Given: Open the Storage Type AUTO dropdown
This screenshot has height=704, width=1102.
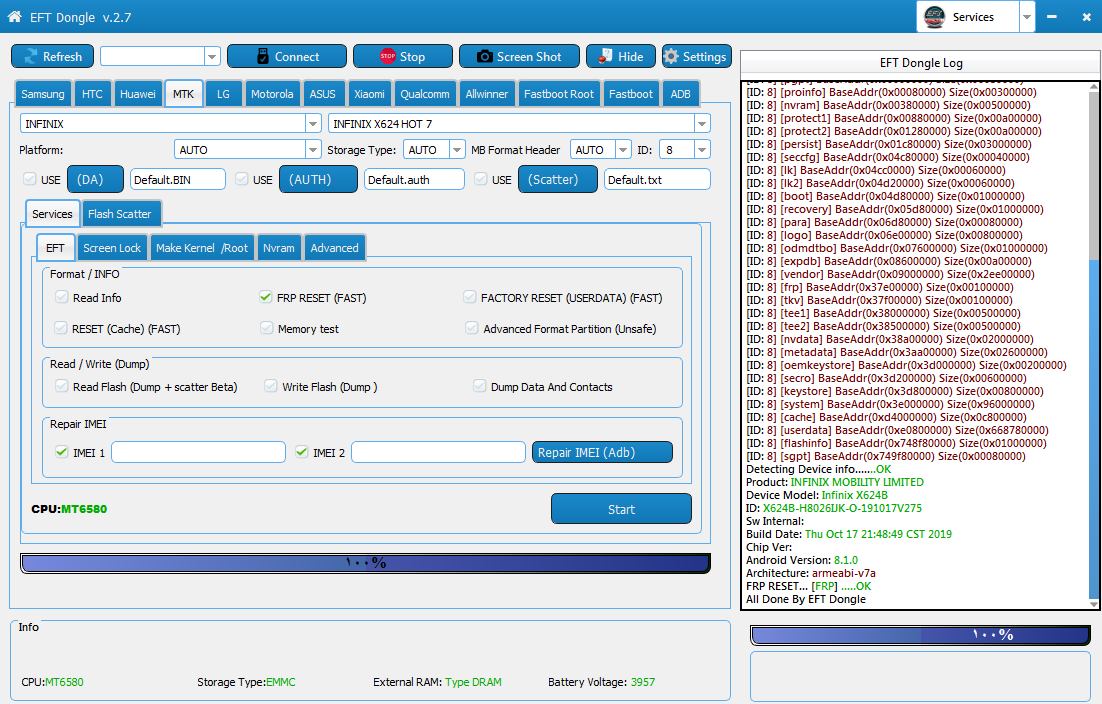Looking at the screenshot, I should pos(457,150).
